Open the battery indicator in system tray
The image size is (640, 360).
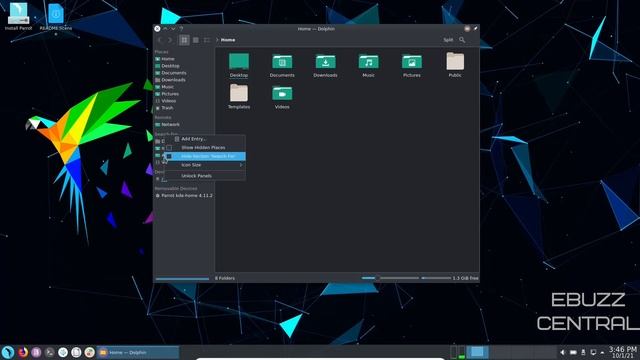(x=573, y=352)
